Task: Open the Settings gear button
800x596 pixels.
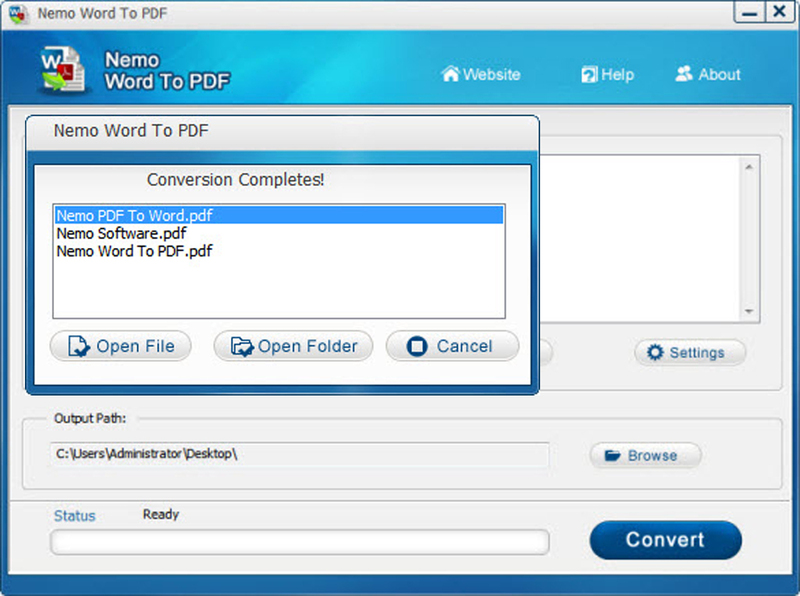Action: coord(690,353)
